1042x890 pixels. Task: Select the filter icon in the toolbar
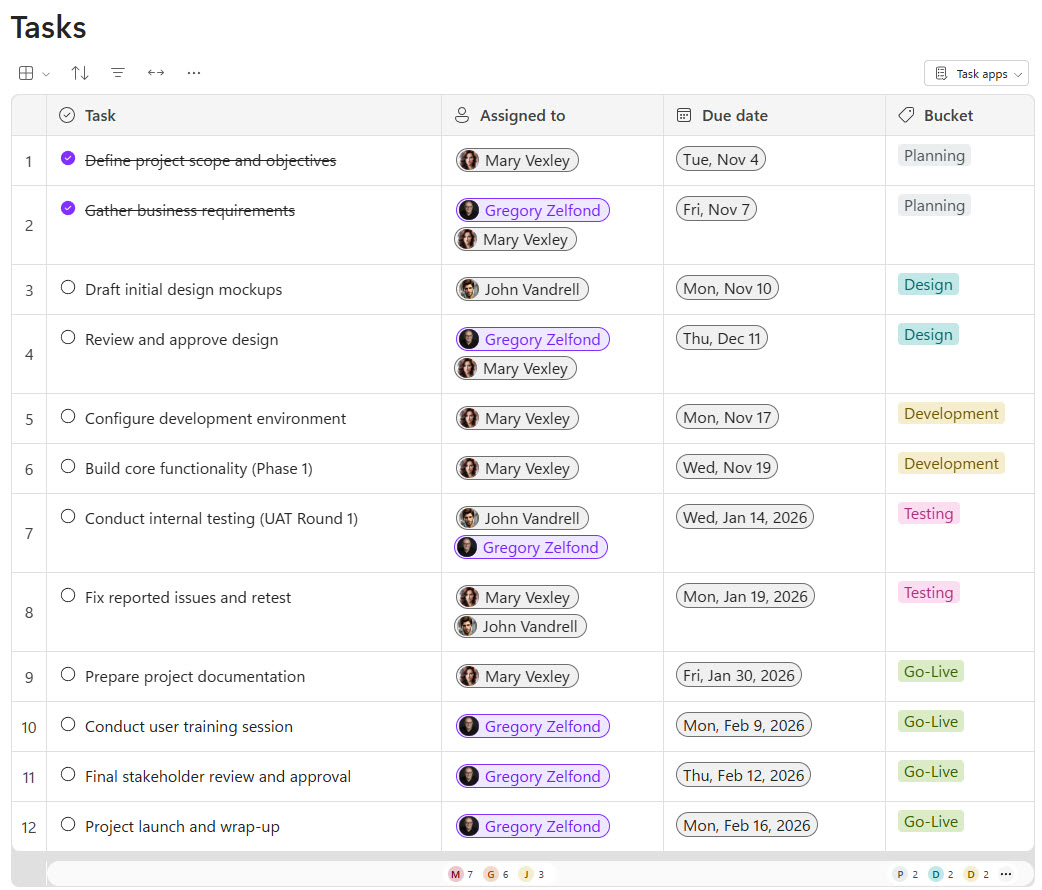point(118,72)
